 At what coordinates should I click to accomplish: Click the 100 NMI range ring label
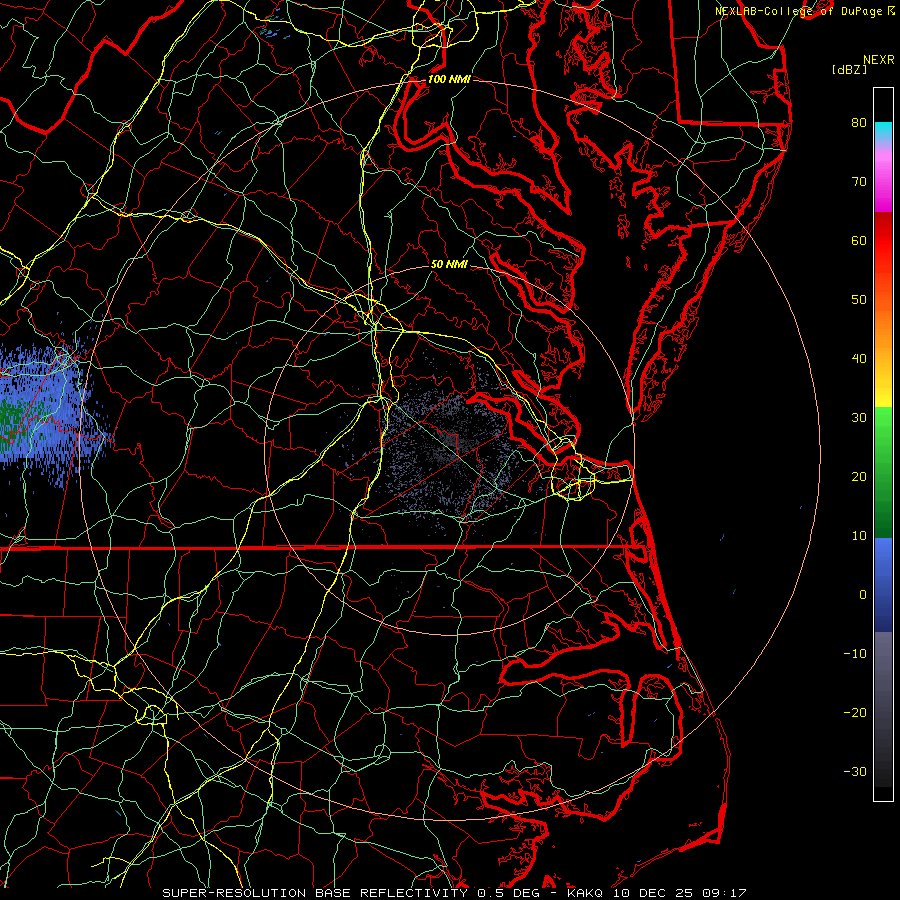pyautogui.click(x=449, y=79)
